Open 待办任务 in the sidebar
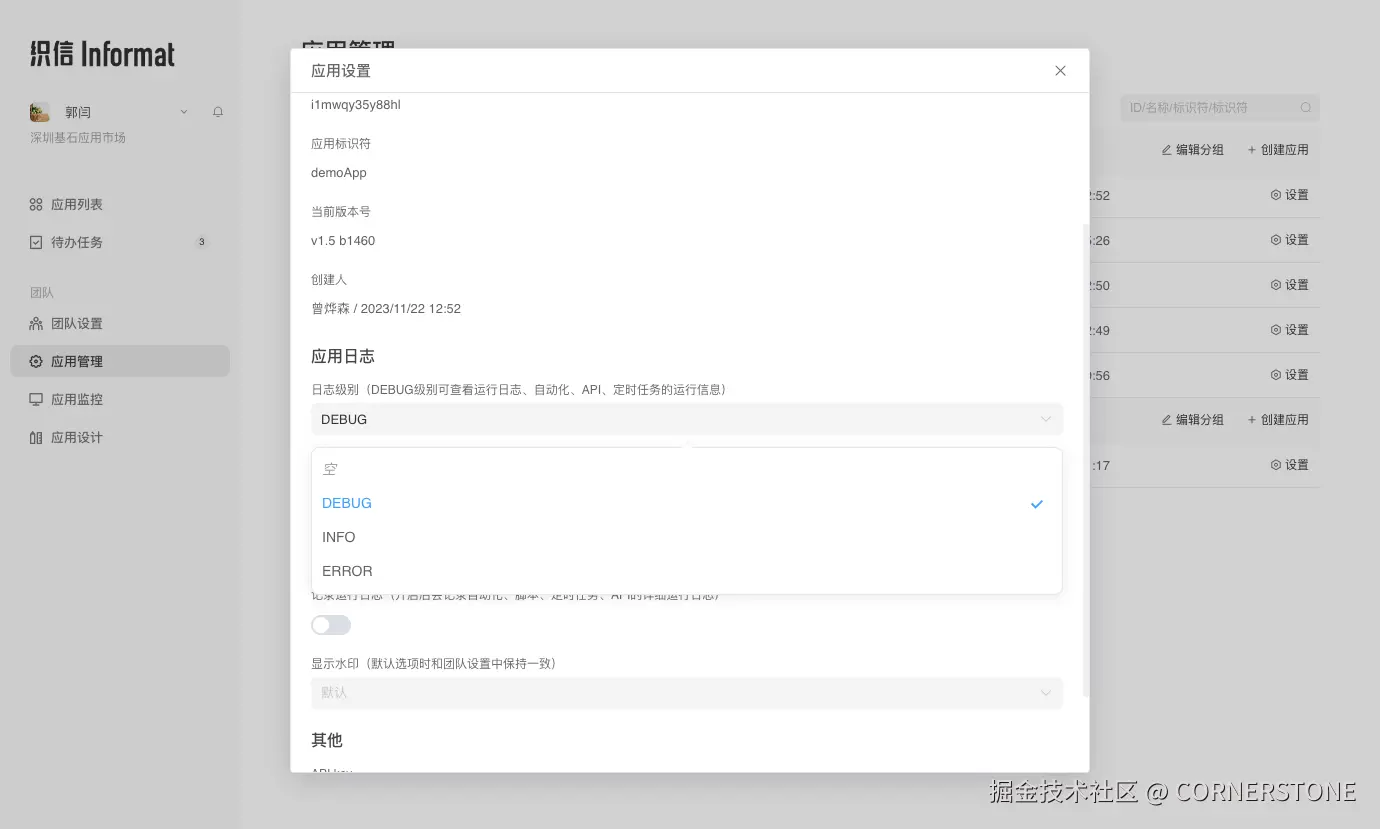 coord(120,242)
